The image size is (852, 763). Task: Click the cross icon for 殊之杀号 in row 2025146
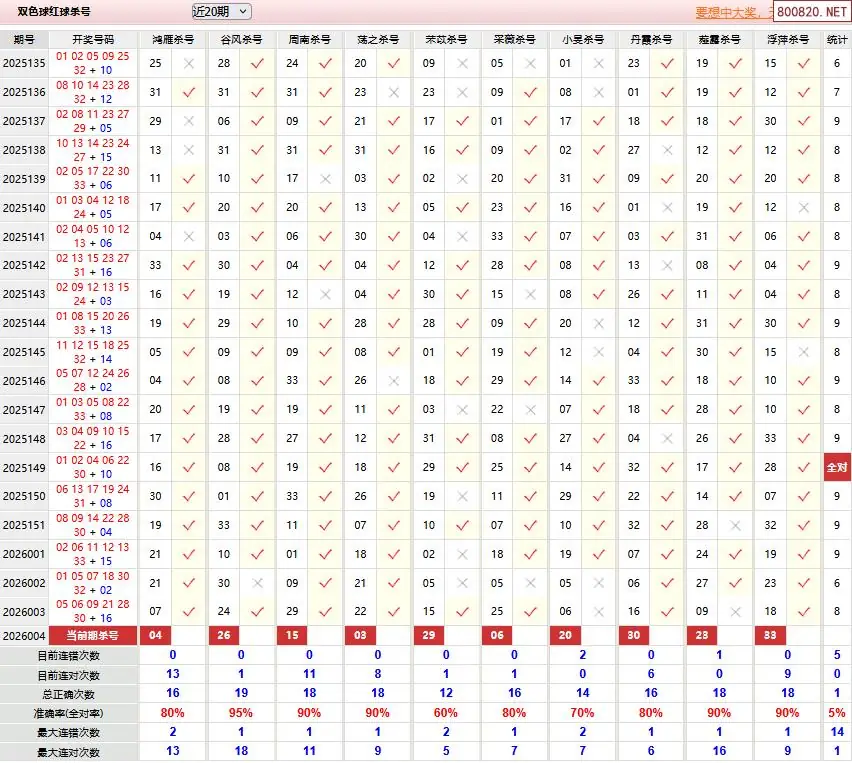[393, 381]
